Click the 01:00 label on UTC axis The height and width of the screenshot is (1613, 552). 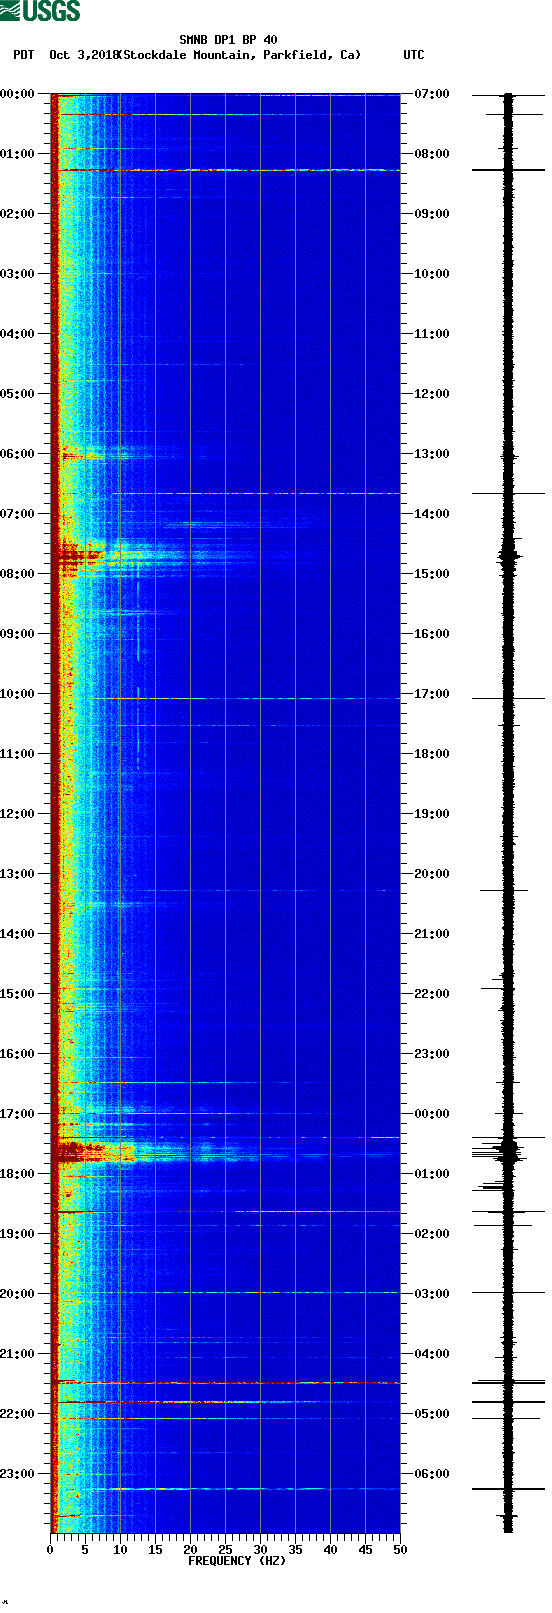coord(432,1174)
